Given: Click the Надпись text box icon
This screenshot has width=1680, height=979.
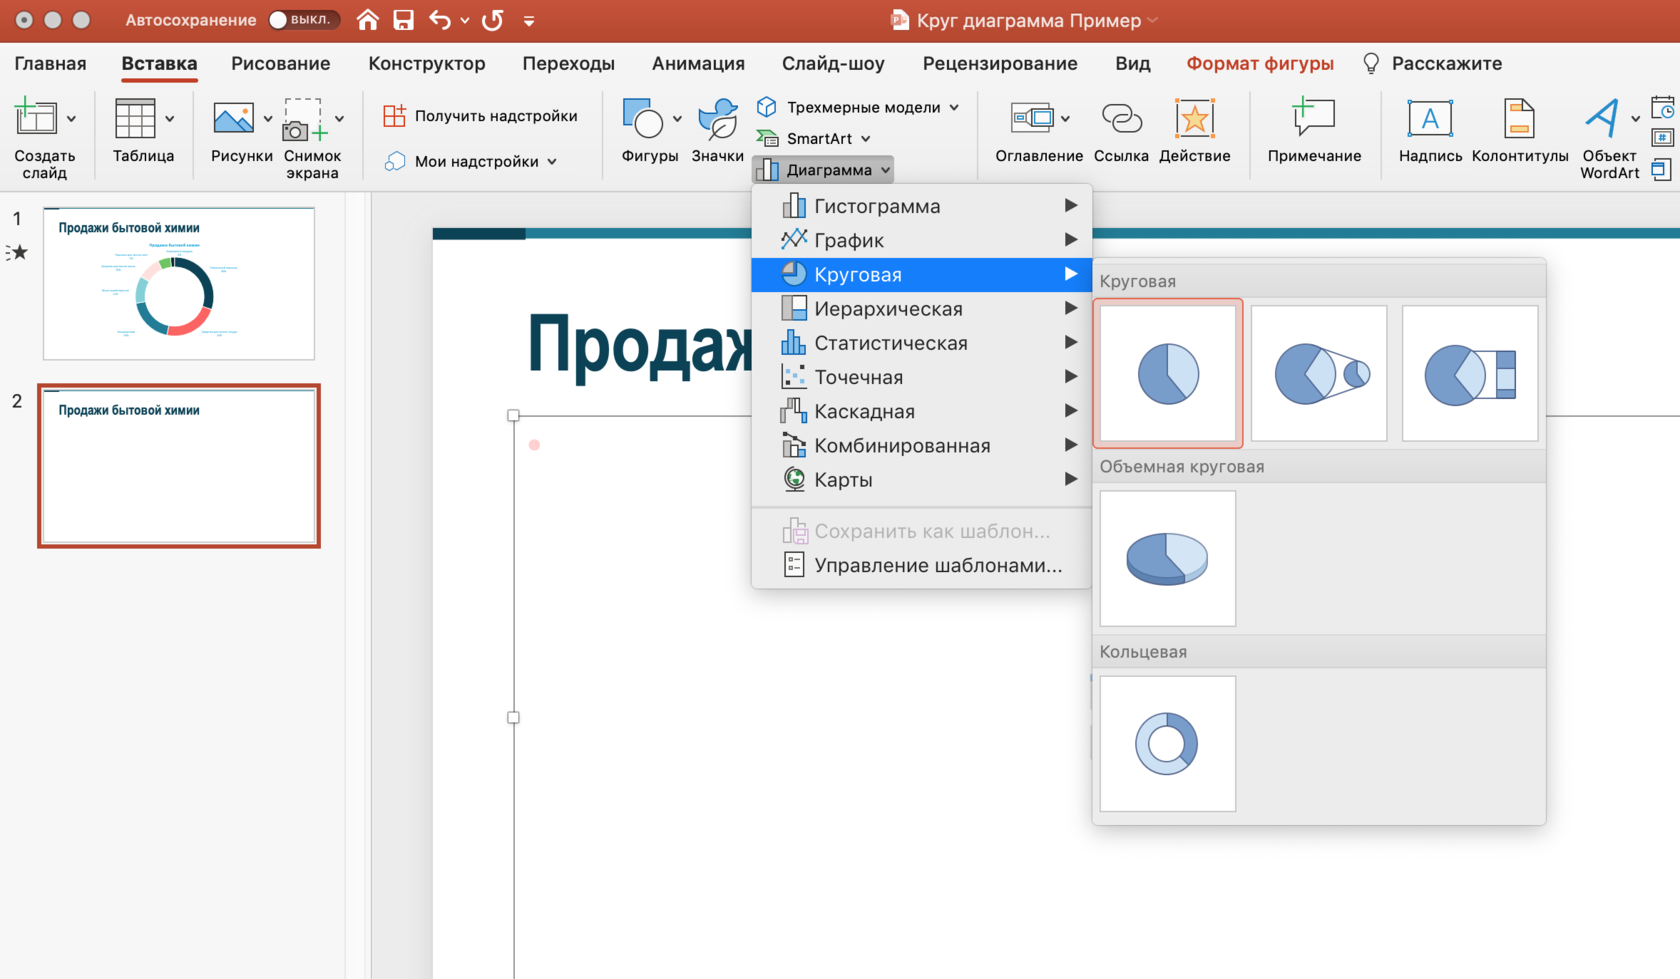Looking at the screenshot, I should [x=1430, y=118].
